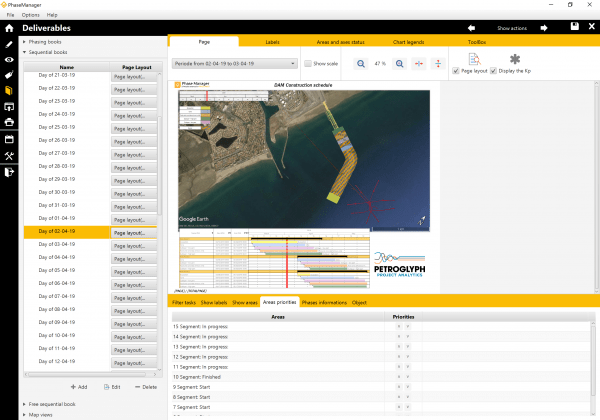Image resolution: width=600 pixels, height=420 pixels.
Task: Click the Home icon in the sidebar
Action: tap(9, 30)
